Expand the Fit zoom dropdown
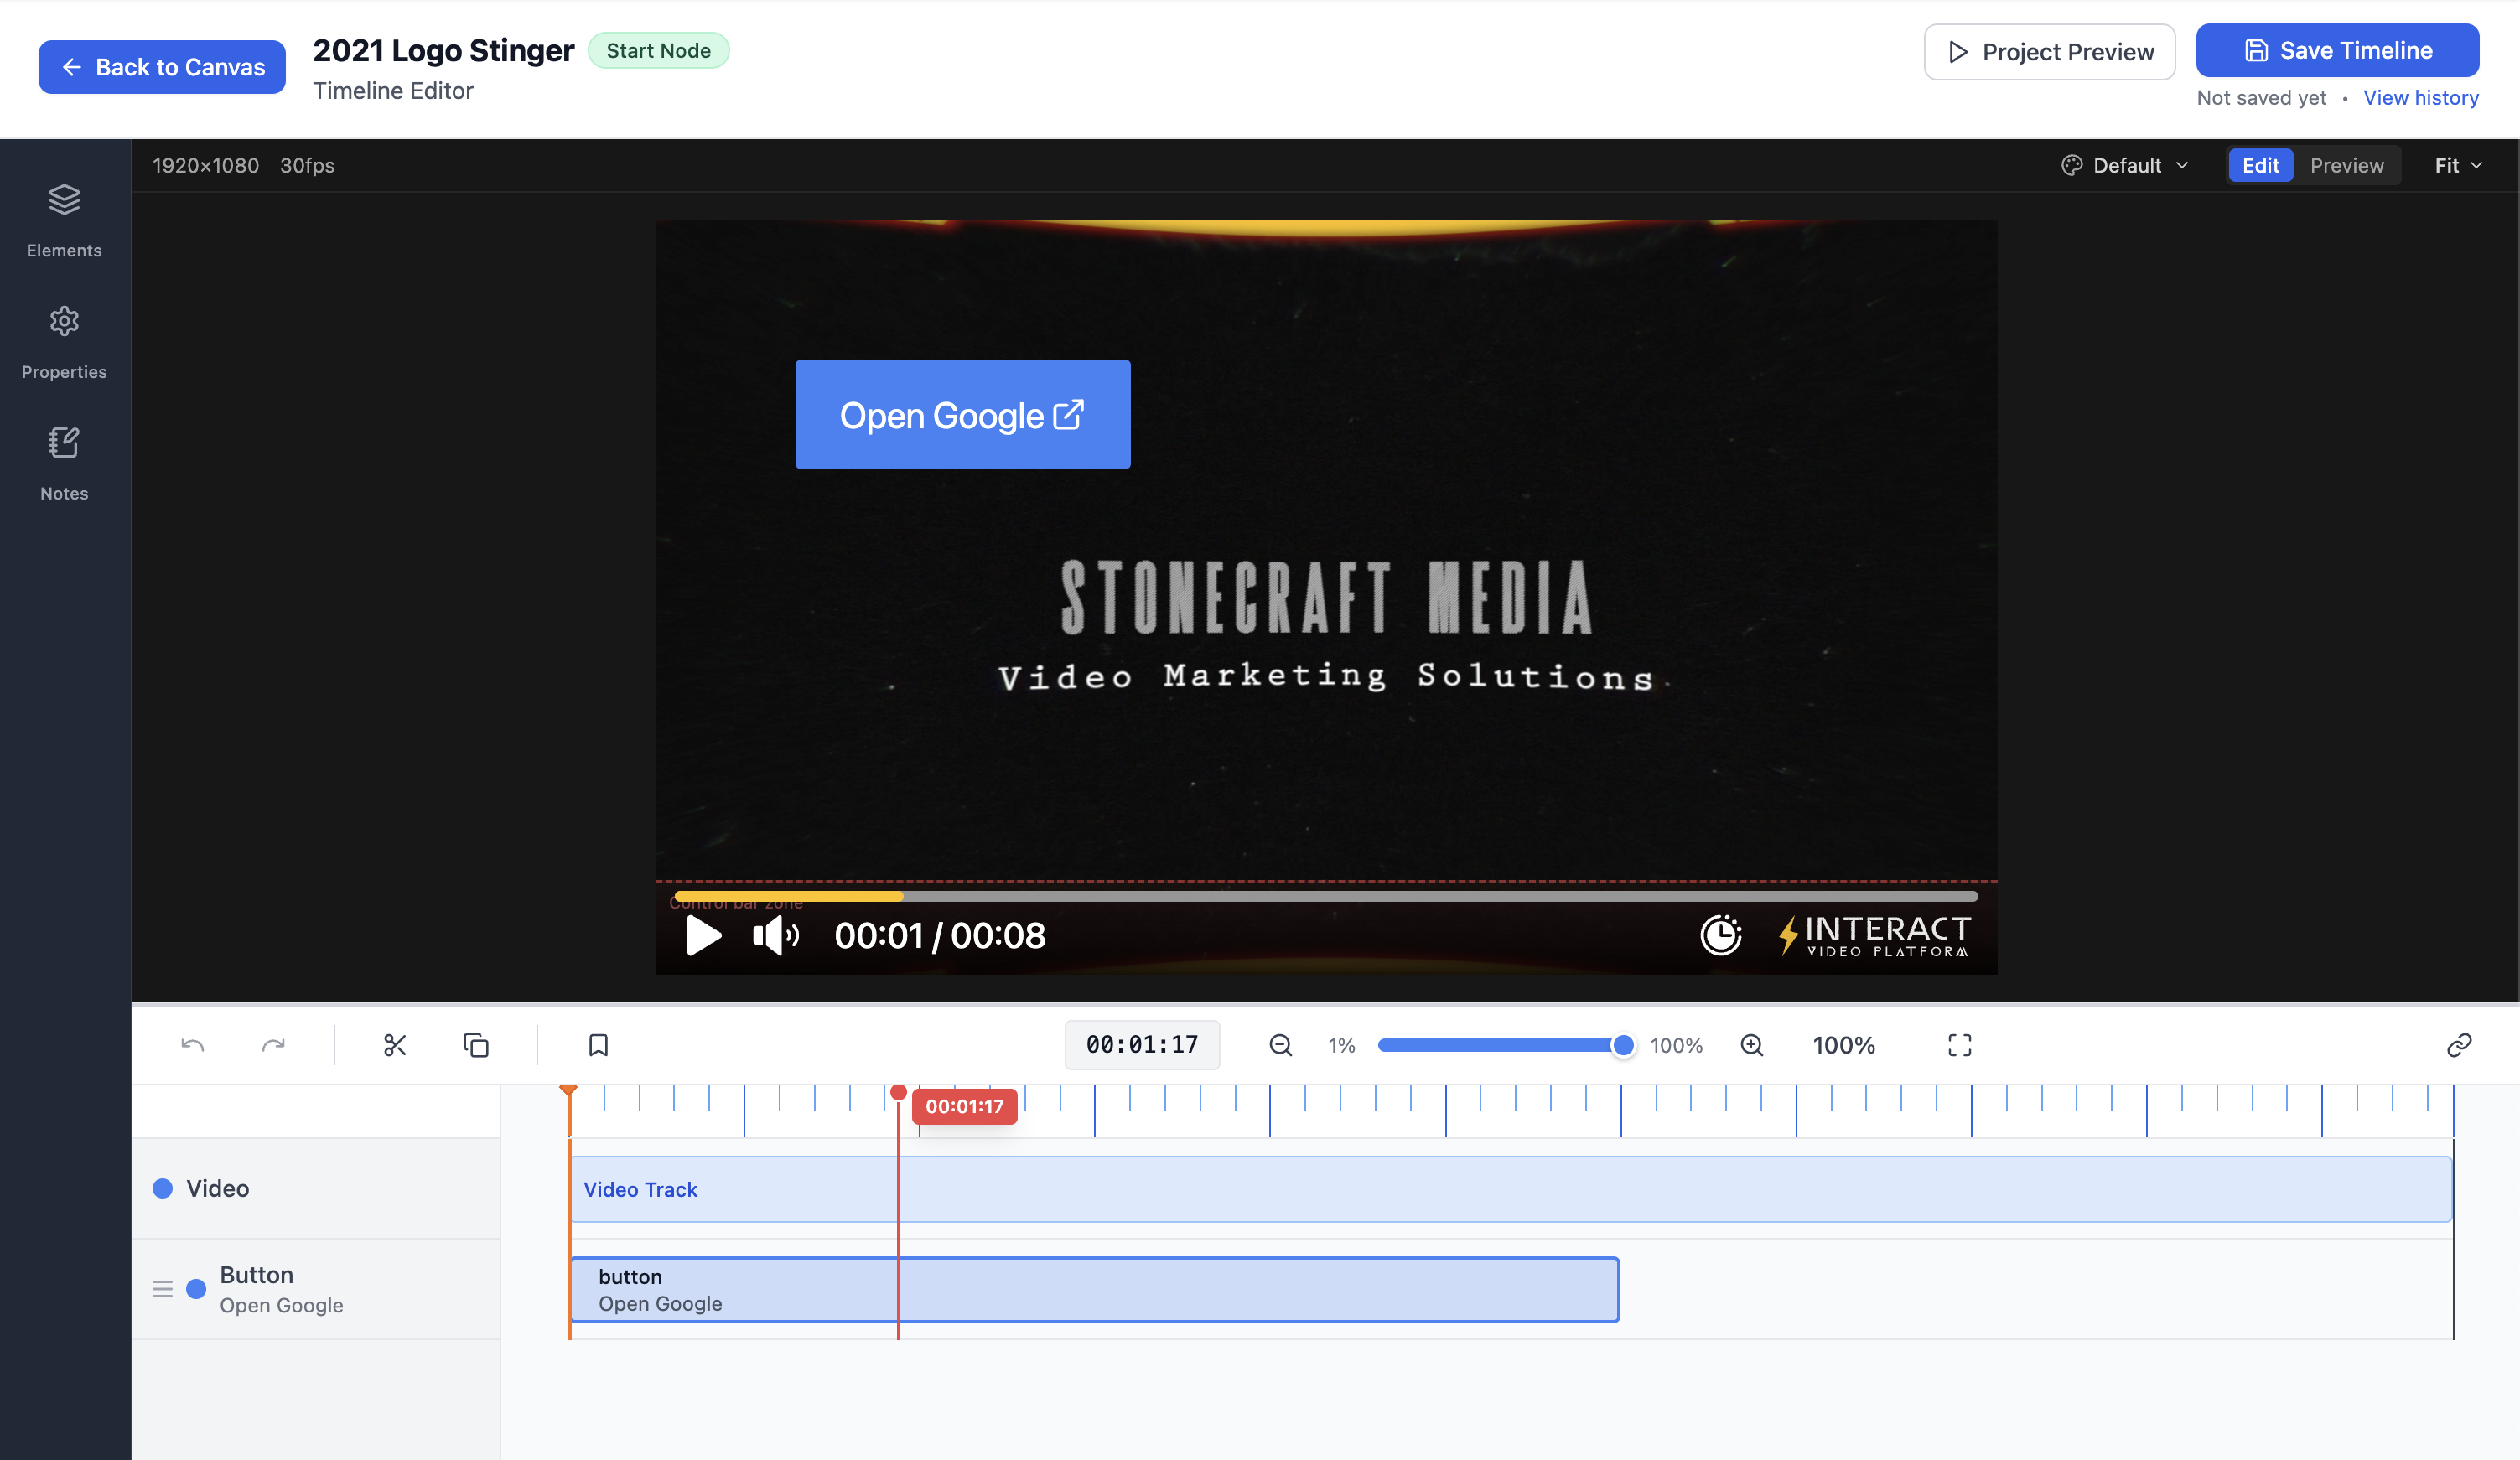The image size is (2520, 1460). [x=2458, y=165]
